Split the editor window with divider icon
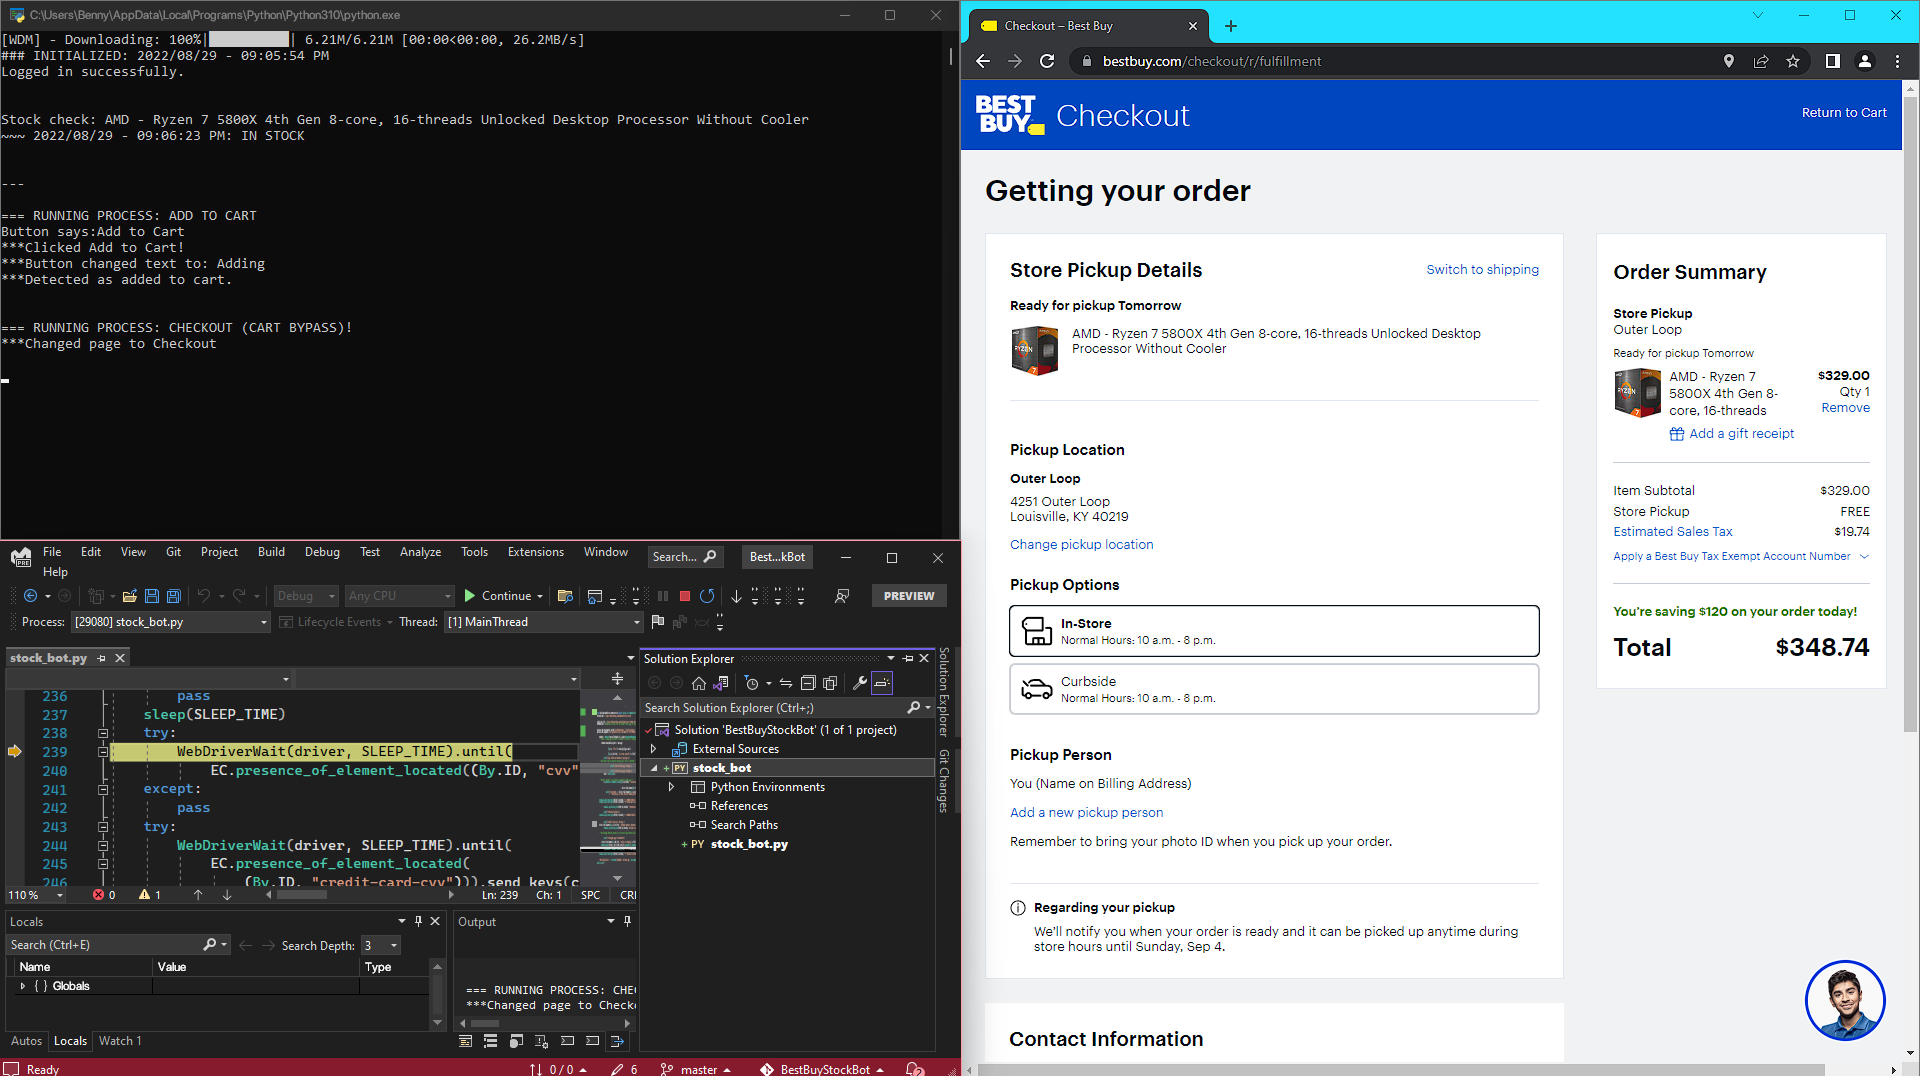 coord(617,679)
